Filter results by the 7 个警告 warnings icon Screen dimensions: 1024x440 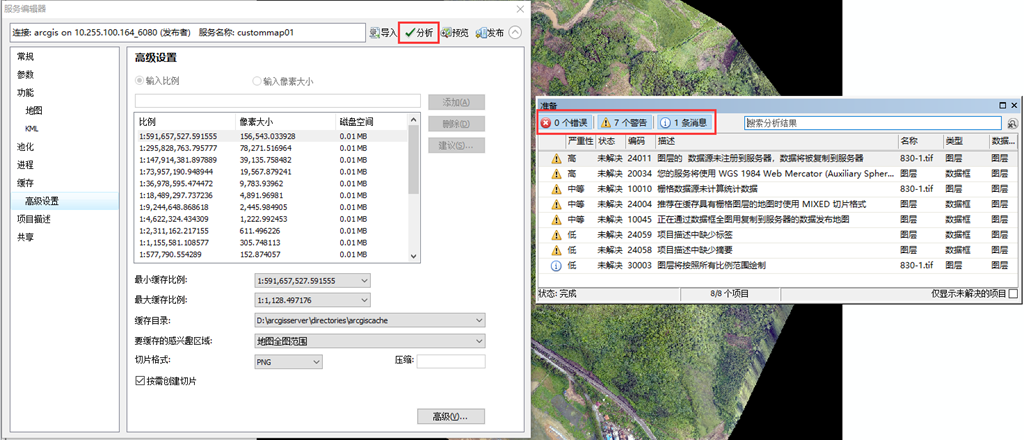pyautogui.click(x=606, y=123)
